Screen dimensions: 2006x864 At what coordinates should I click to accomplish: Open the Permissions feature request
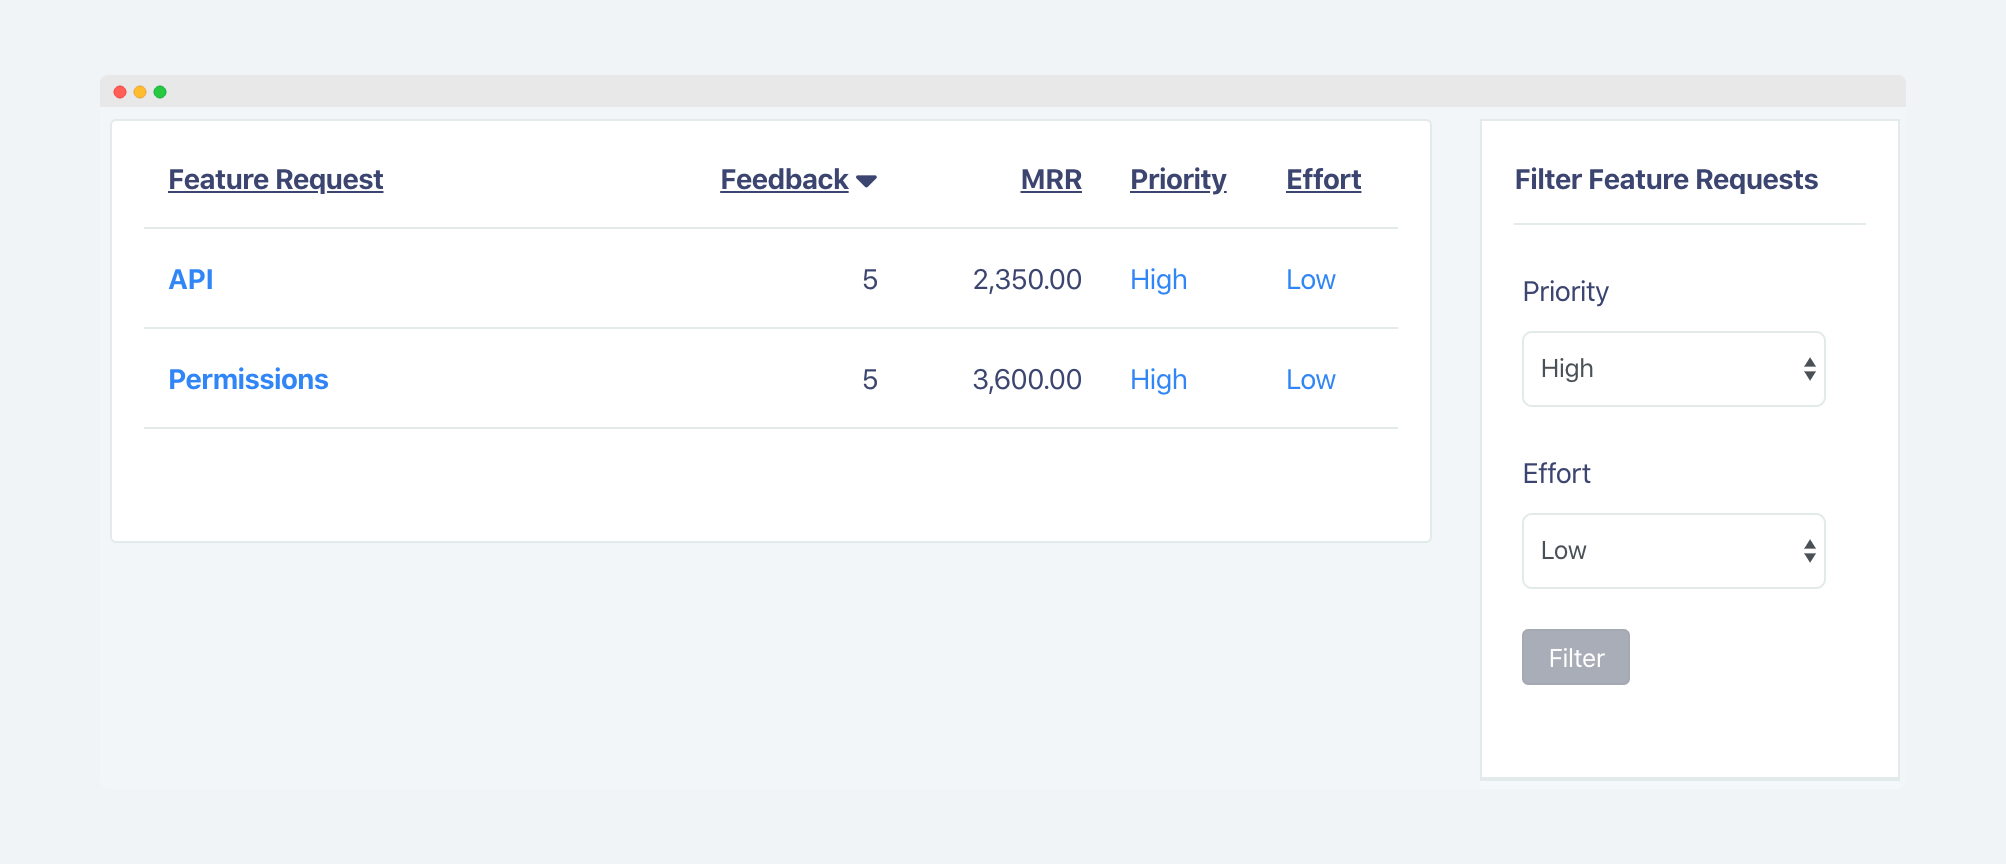[248, 380]
